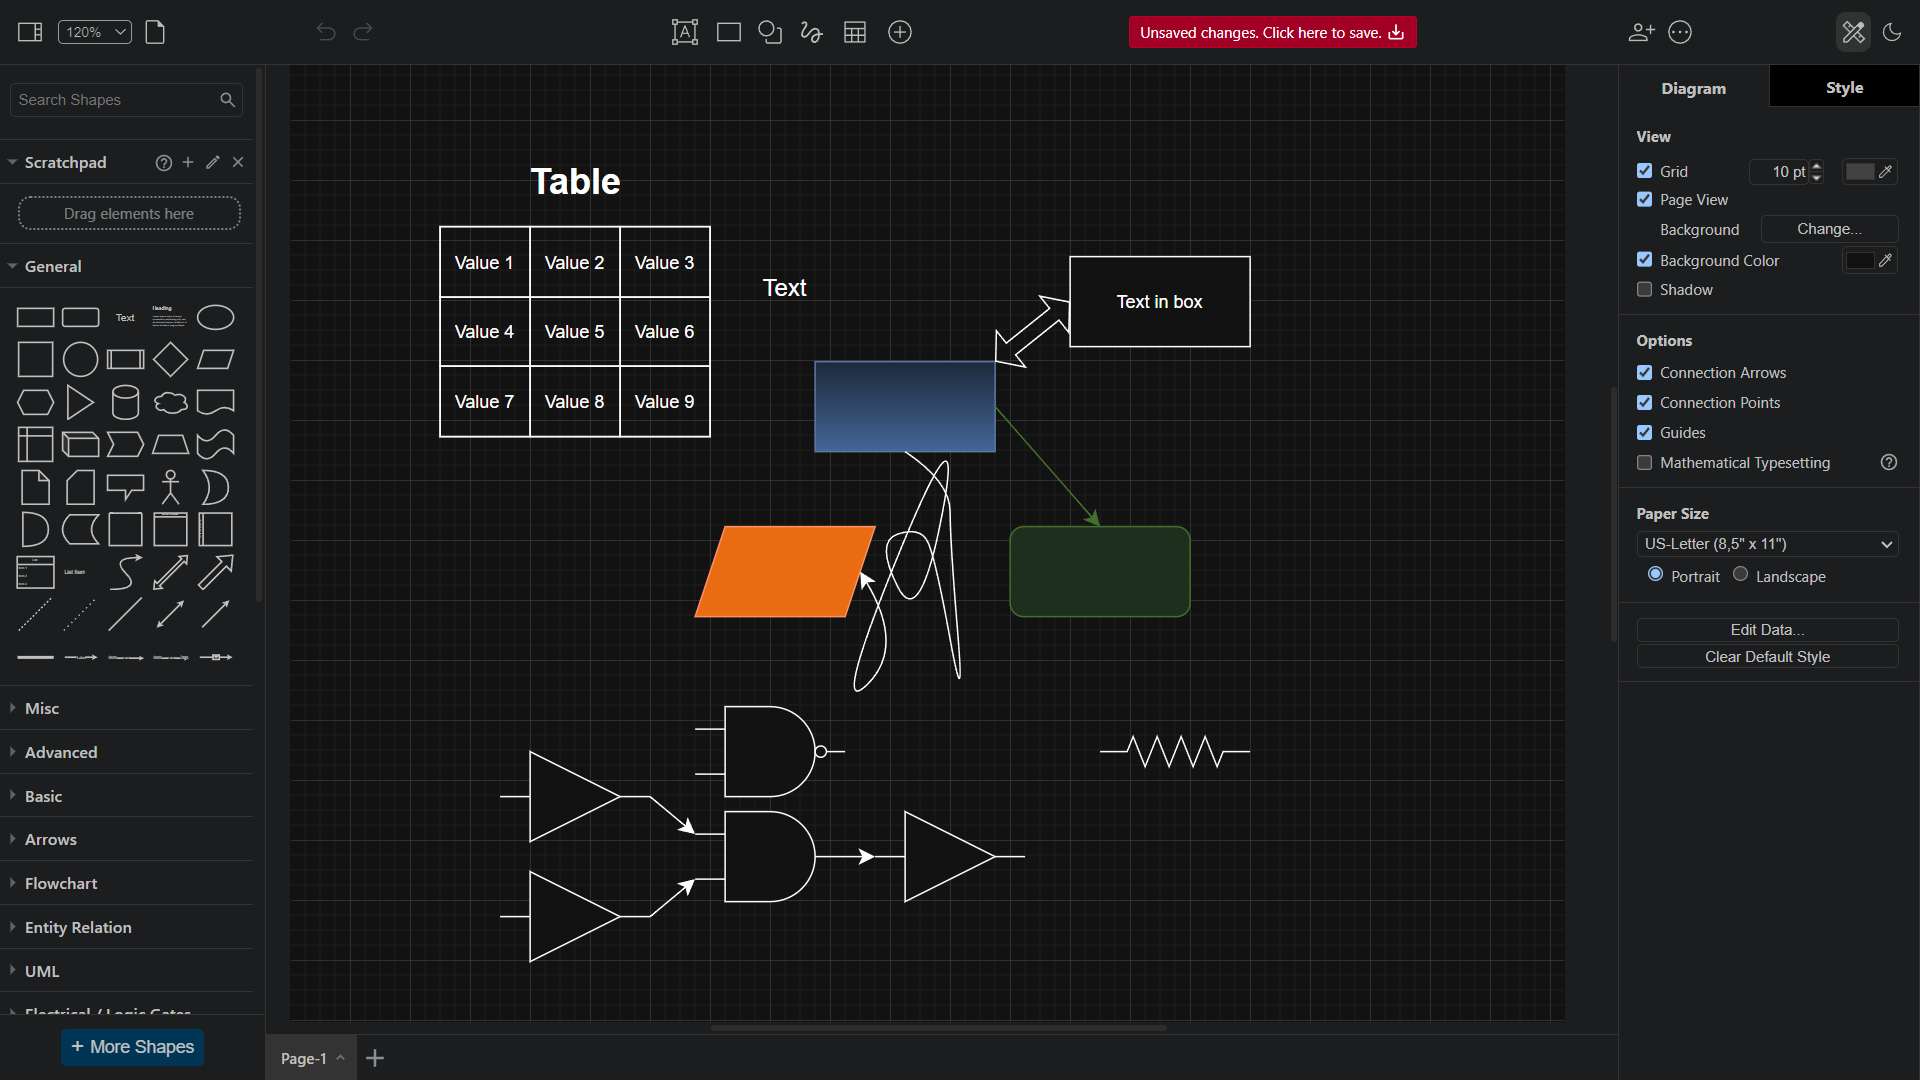Image resolution: width=1920 pixels, height=1080 pixels.
Task: Edit the scratchpad with pencil icon
Action: coord(213,162)
